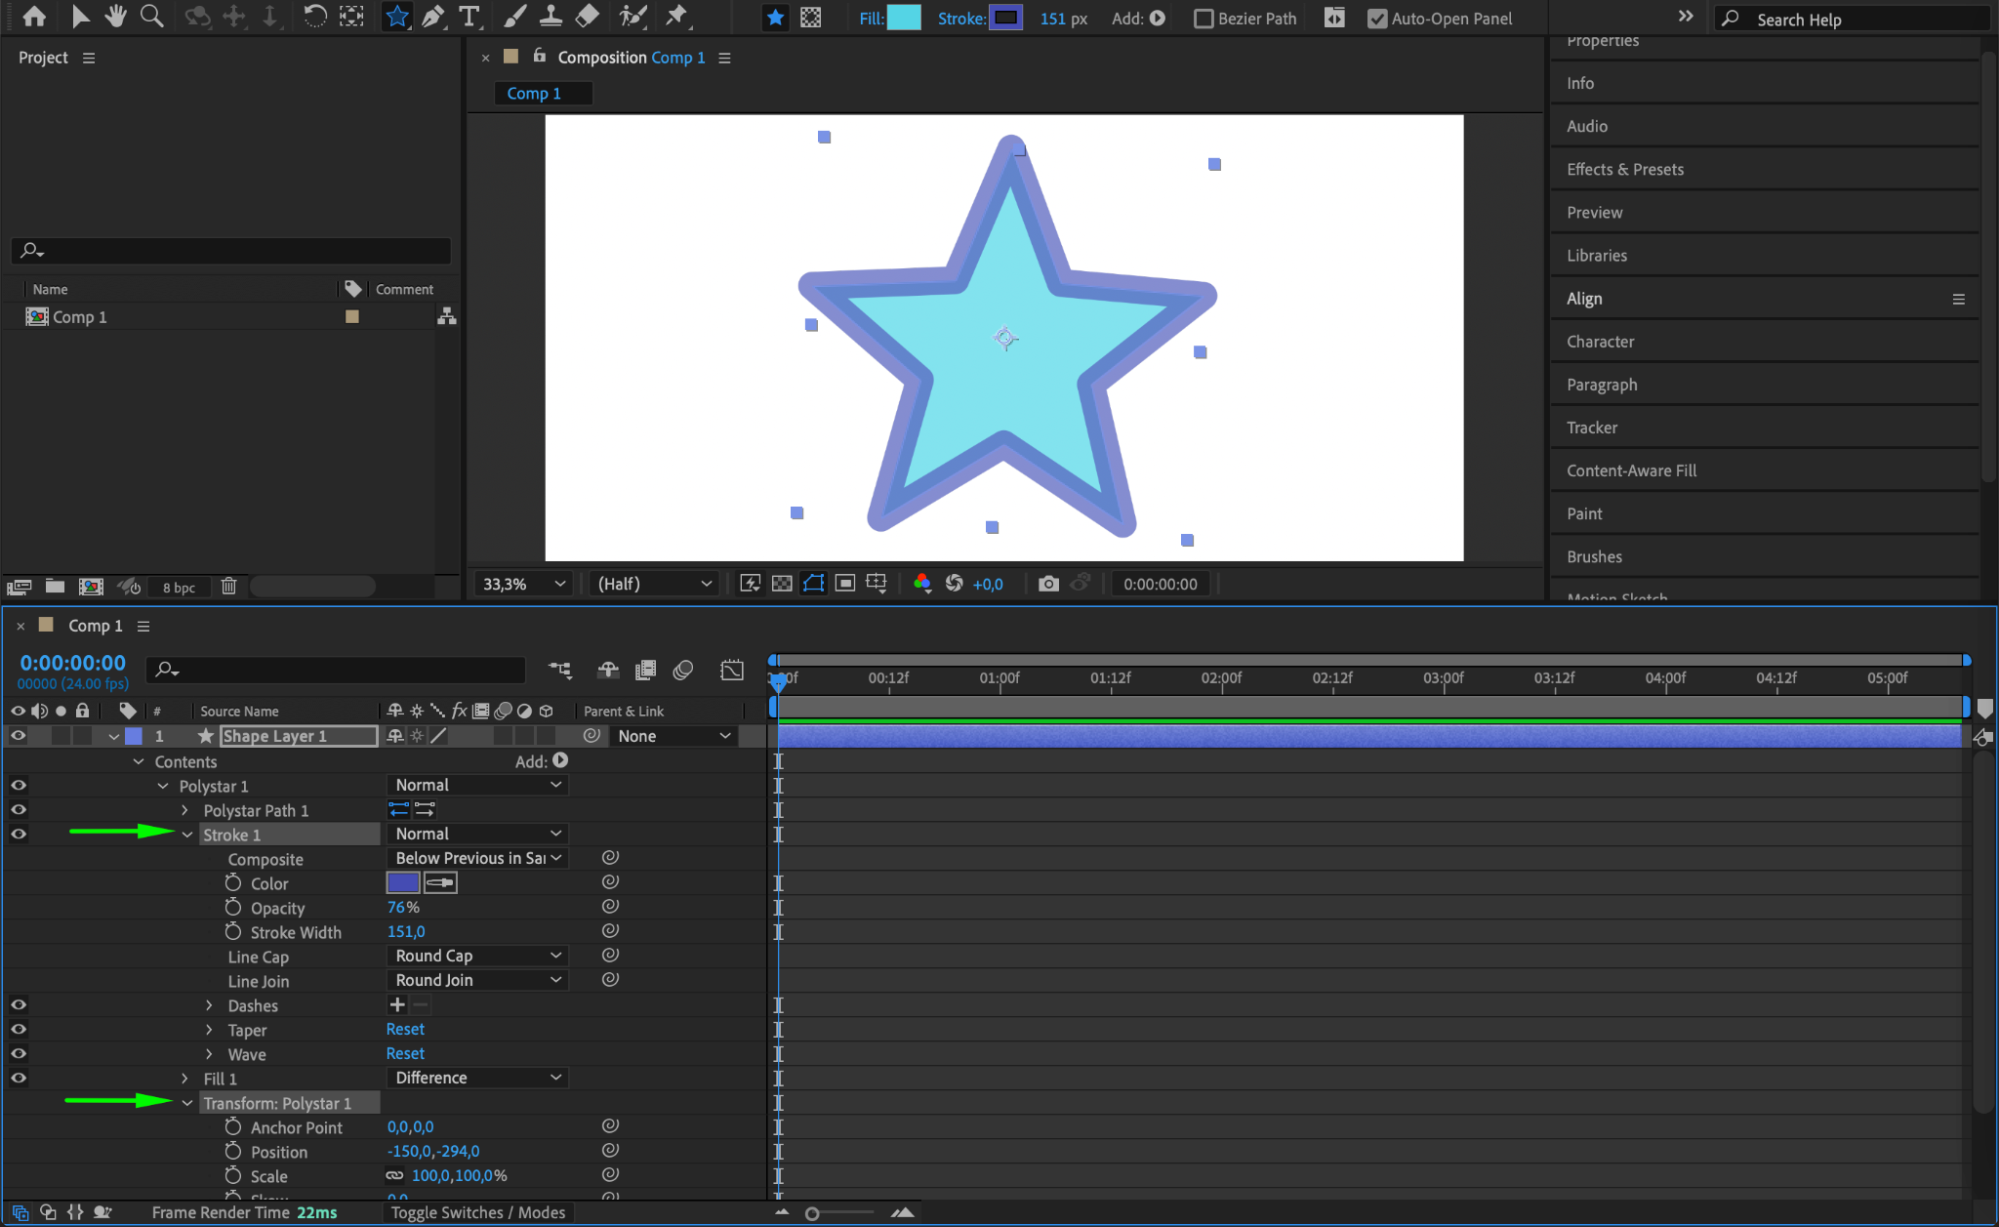Click Reset next to Taper
The image size is (1999, 1227).
[405, 1029]
